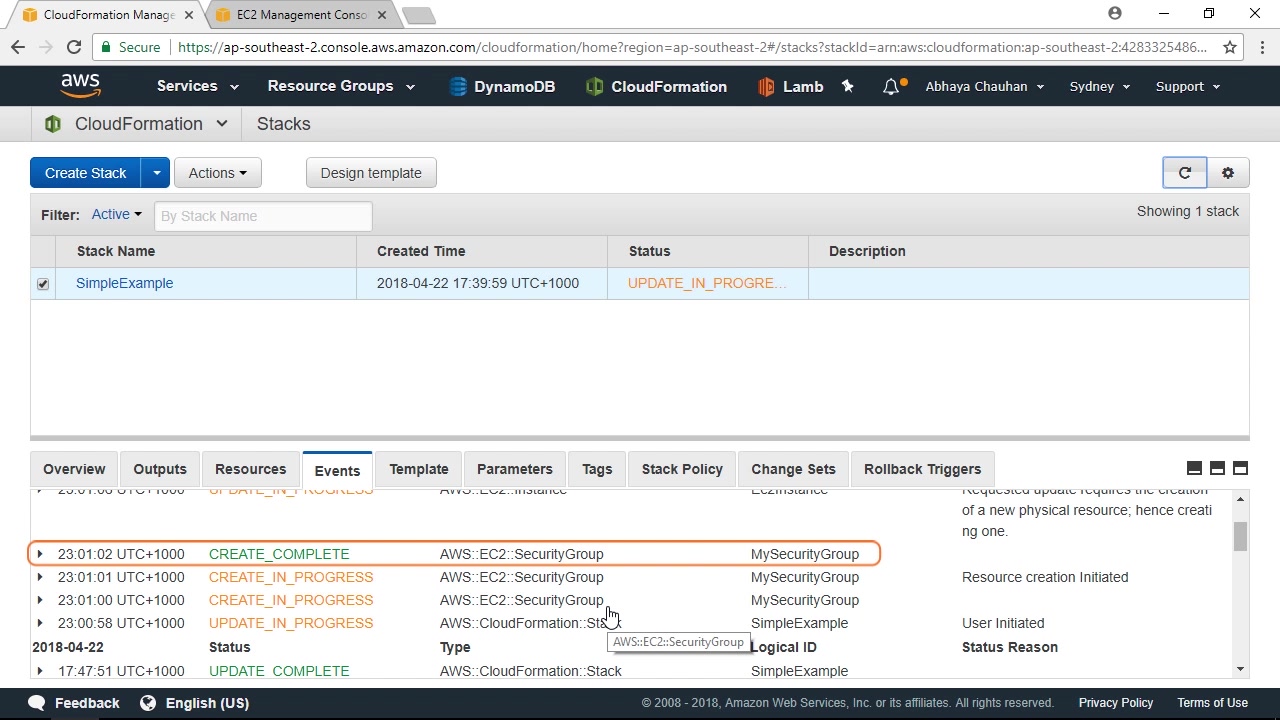Open the Actions dropdown
Viewport: 1280px width, 720px height.
(218, 173)
